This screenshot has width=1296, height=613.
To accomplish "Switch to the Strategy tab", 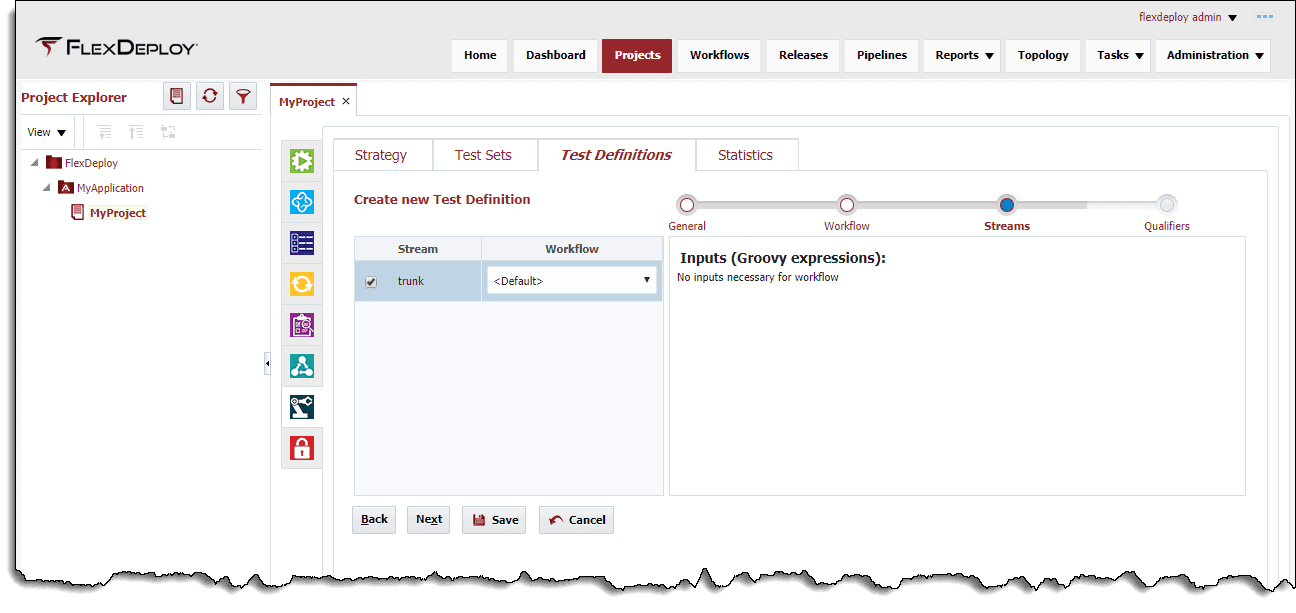I will (381, 155).
